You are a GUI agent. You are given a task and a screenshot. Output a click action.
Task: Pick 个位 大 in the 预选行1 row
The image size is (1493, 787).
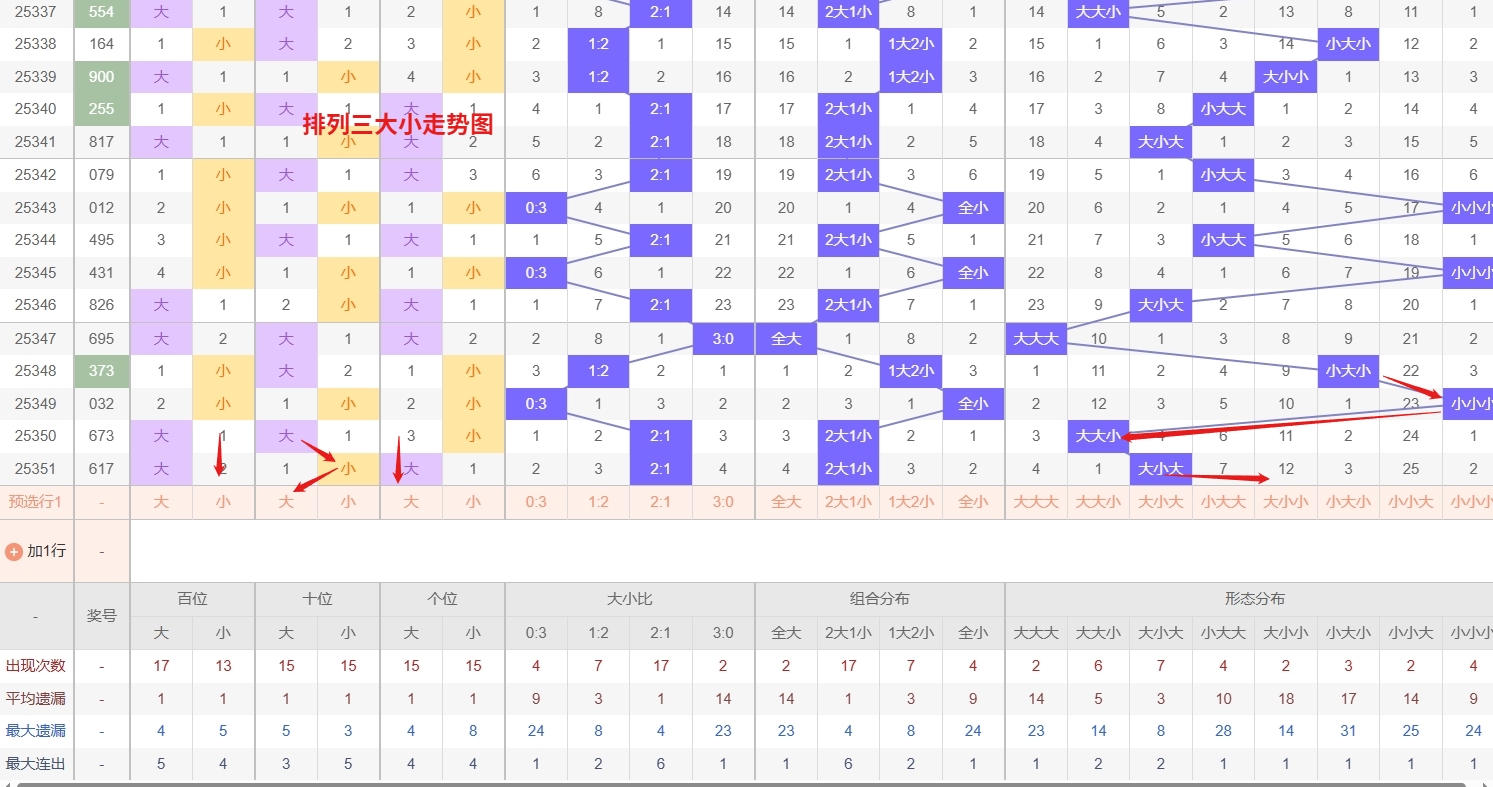point(411,502)
